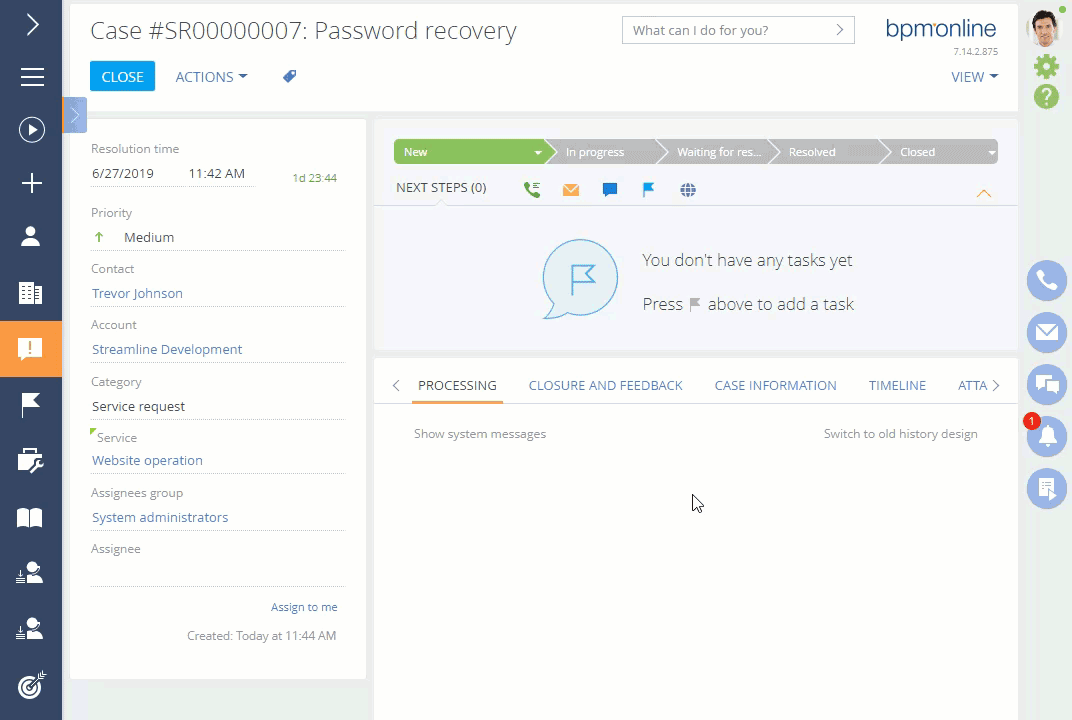Open the notifications bell icon
This screenshot has width=1072, height=720.
[x=1047, y=436]
